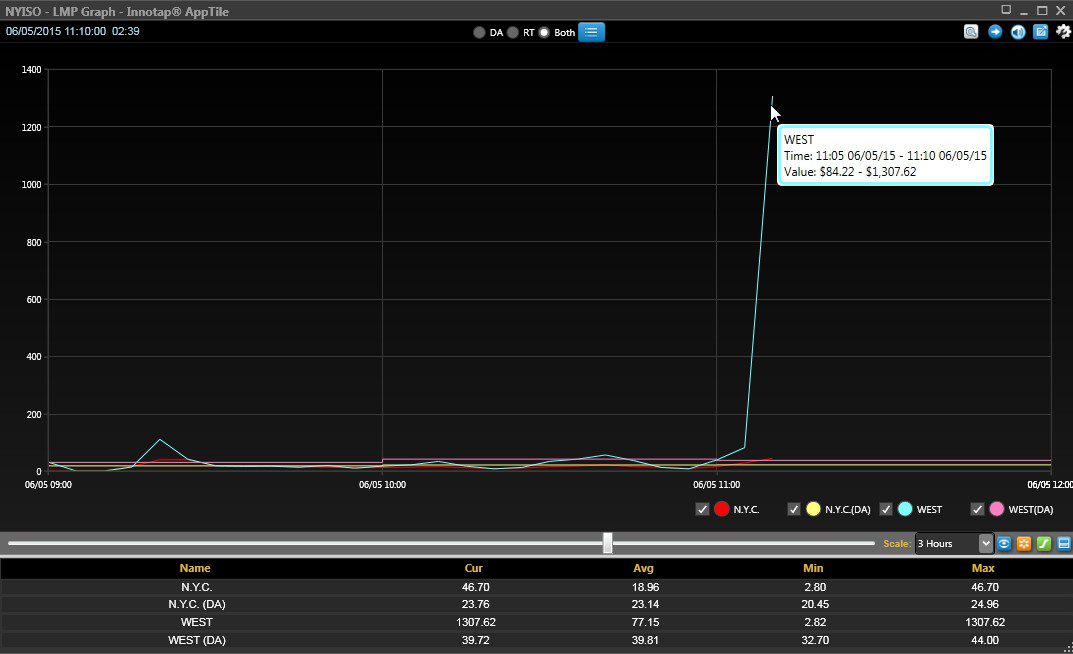Click the Avg column header
The width and height of the screenshot is (1073, 654).
tap(643, 568)
